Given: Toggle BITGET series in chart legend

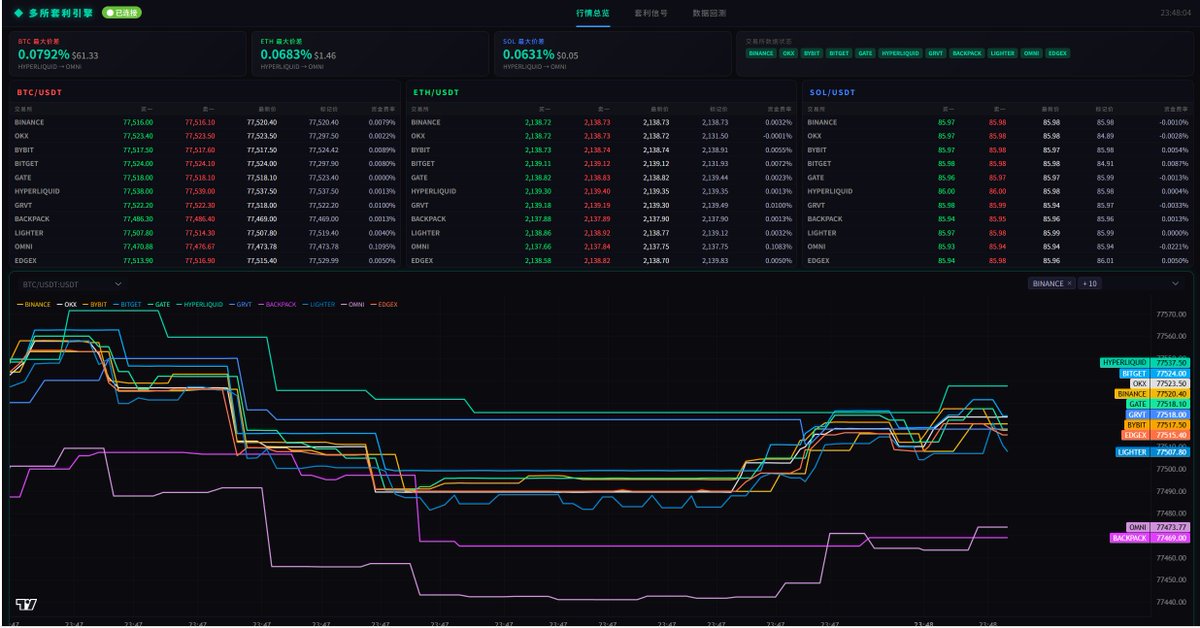Looking at the screenshot, I should pyautogui.click(x=127, y=304).
